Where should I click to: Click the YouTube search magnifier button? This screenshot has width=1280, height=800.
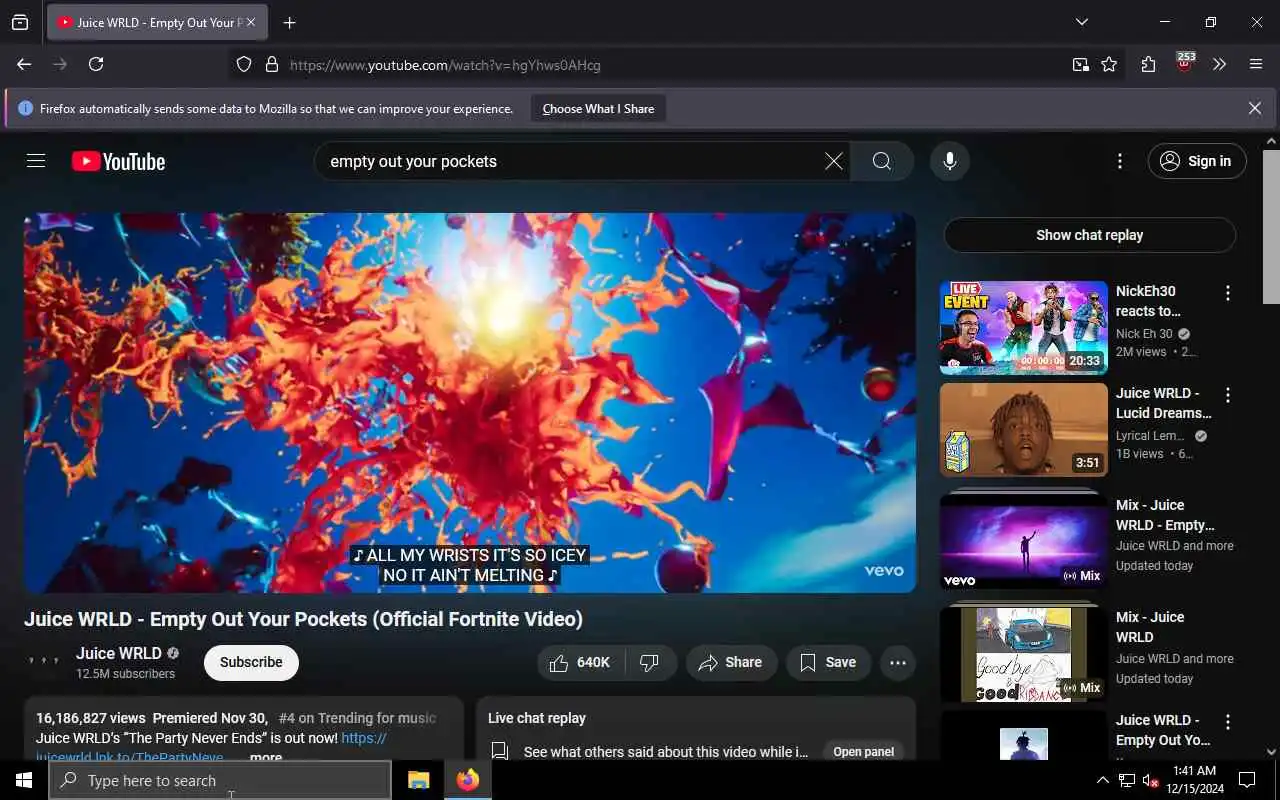[881, 161]
